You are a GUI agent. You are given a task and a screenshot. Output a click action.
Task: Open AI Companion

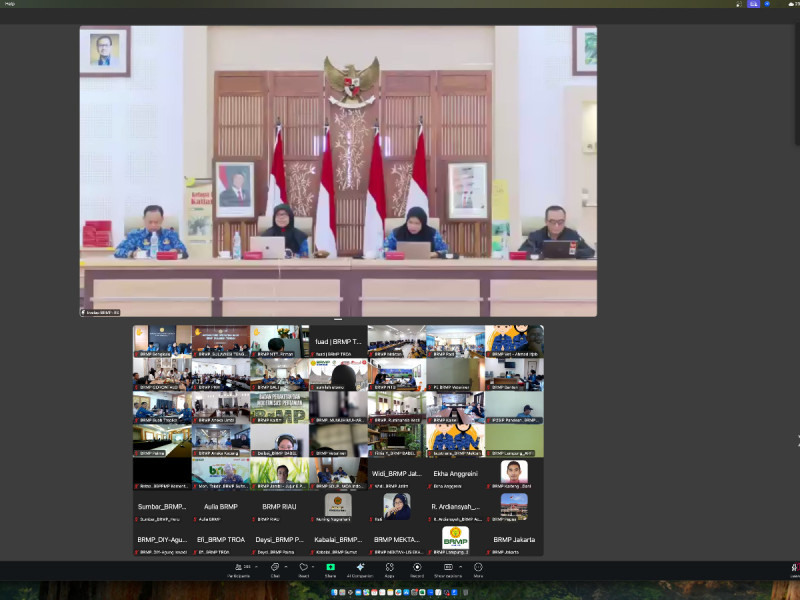(x=359, y=569)
